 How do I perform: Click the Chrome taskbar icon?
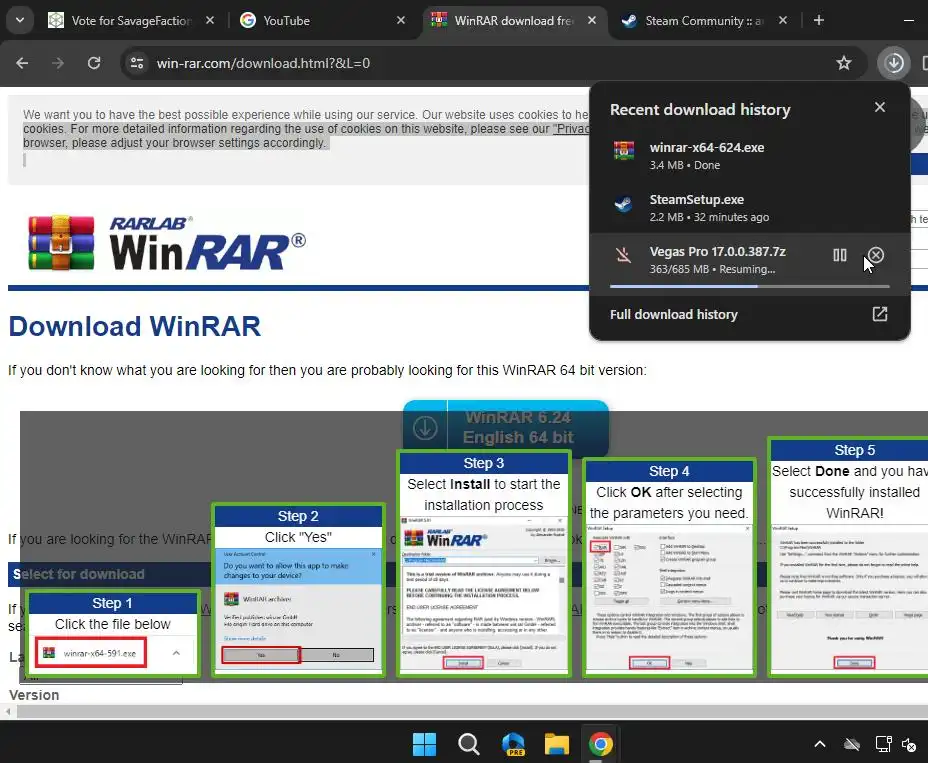601,744
